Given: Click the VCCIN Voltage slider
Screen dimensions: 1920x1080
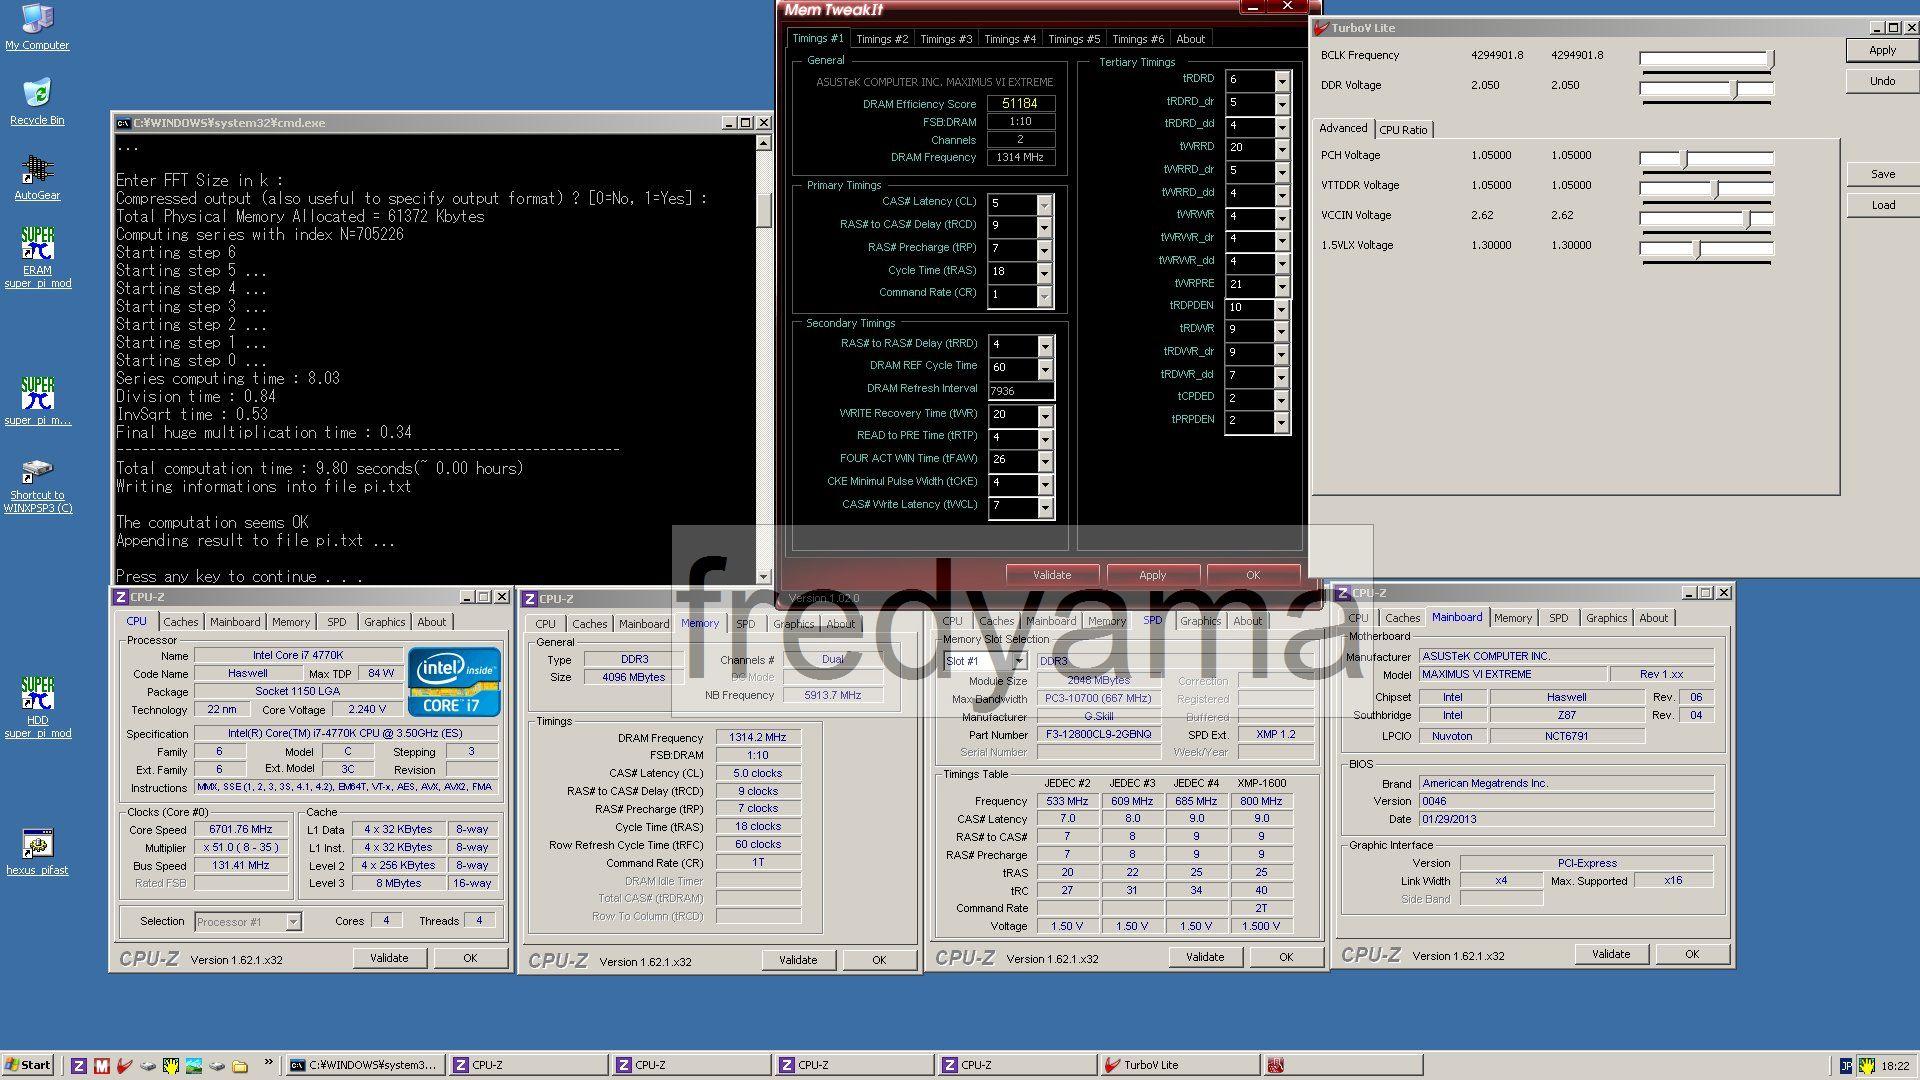Looking at the screenshot, I should click(1706, 221).
